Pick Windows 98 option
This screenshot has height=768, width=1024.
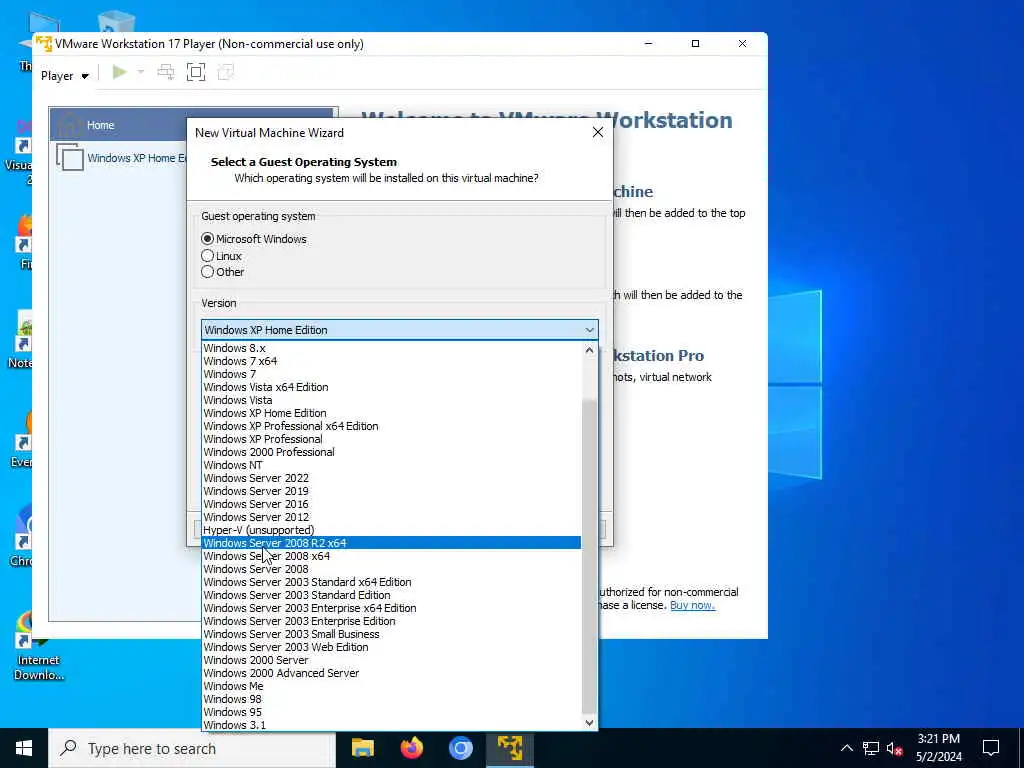tap(391, 699)
